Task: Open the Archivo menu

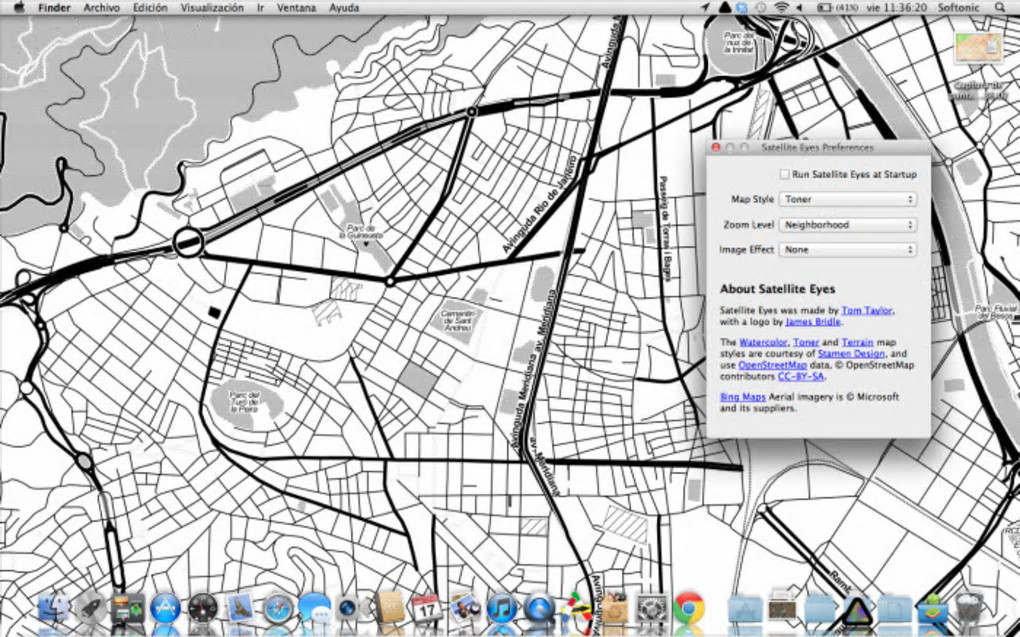Action: pyautogui.click(x=102, y=7)
